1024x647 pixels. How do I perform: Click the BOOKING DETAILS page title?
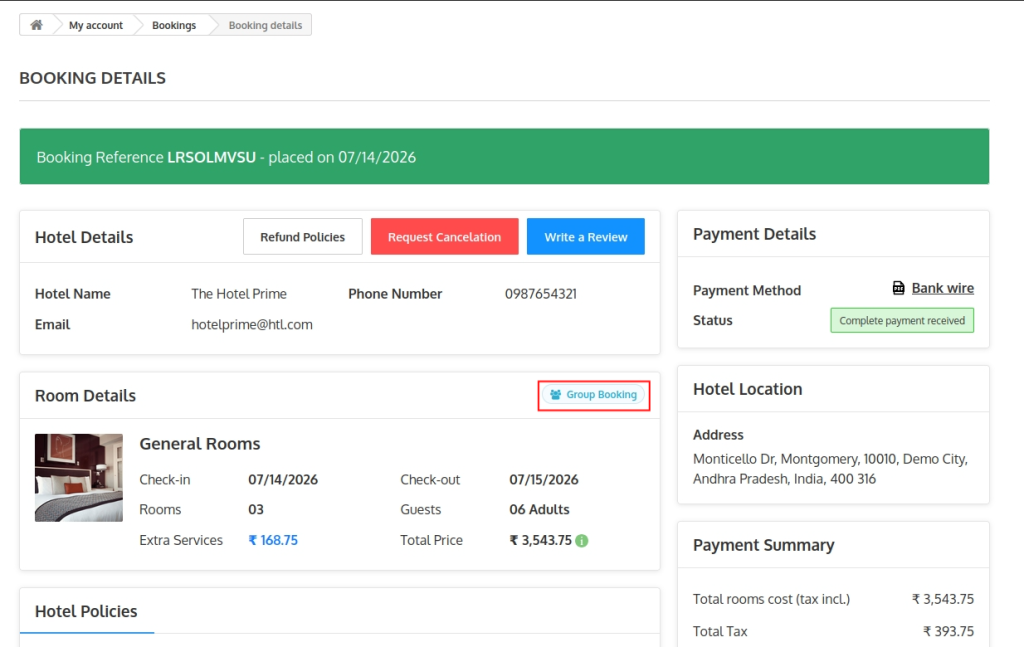pyautogui.click(x=93, y=78)
